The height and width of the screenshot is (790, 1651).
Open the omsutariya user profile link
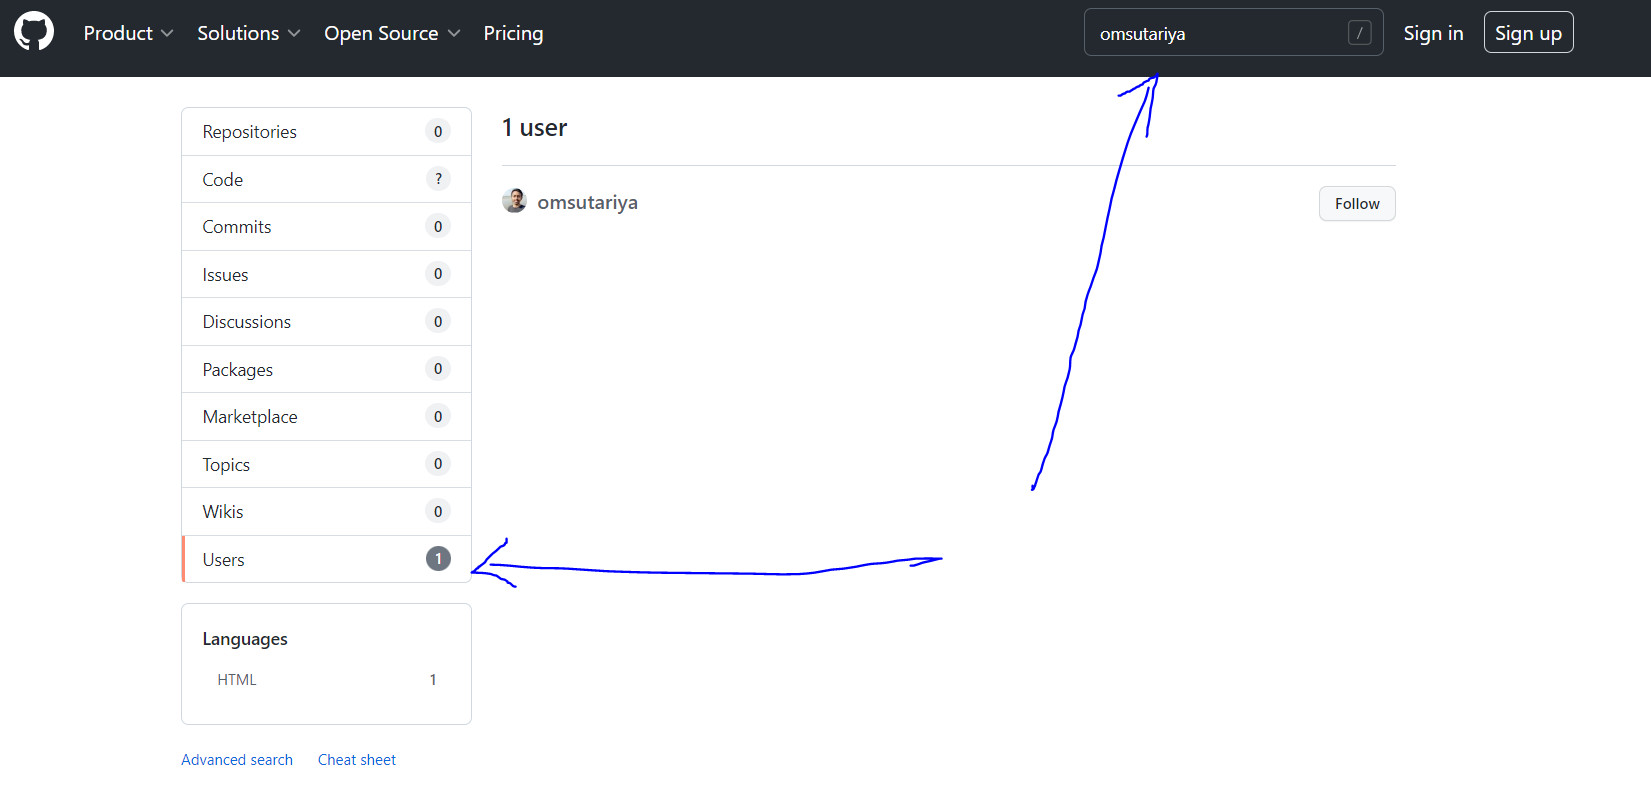(587, 202)
